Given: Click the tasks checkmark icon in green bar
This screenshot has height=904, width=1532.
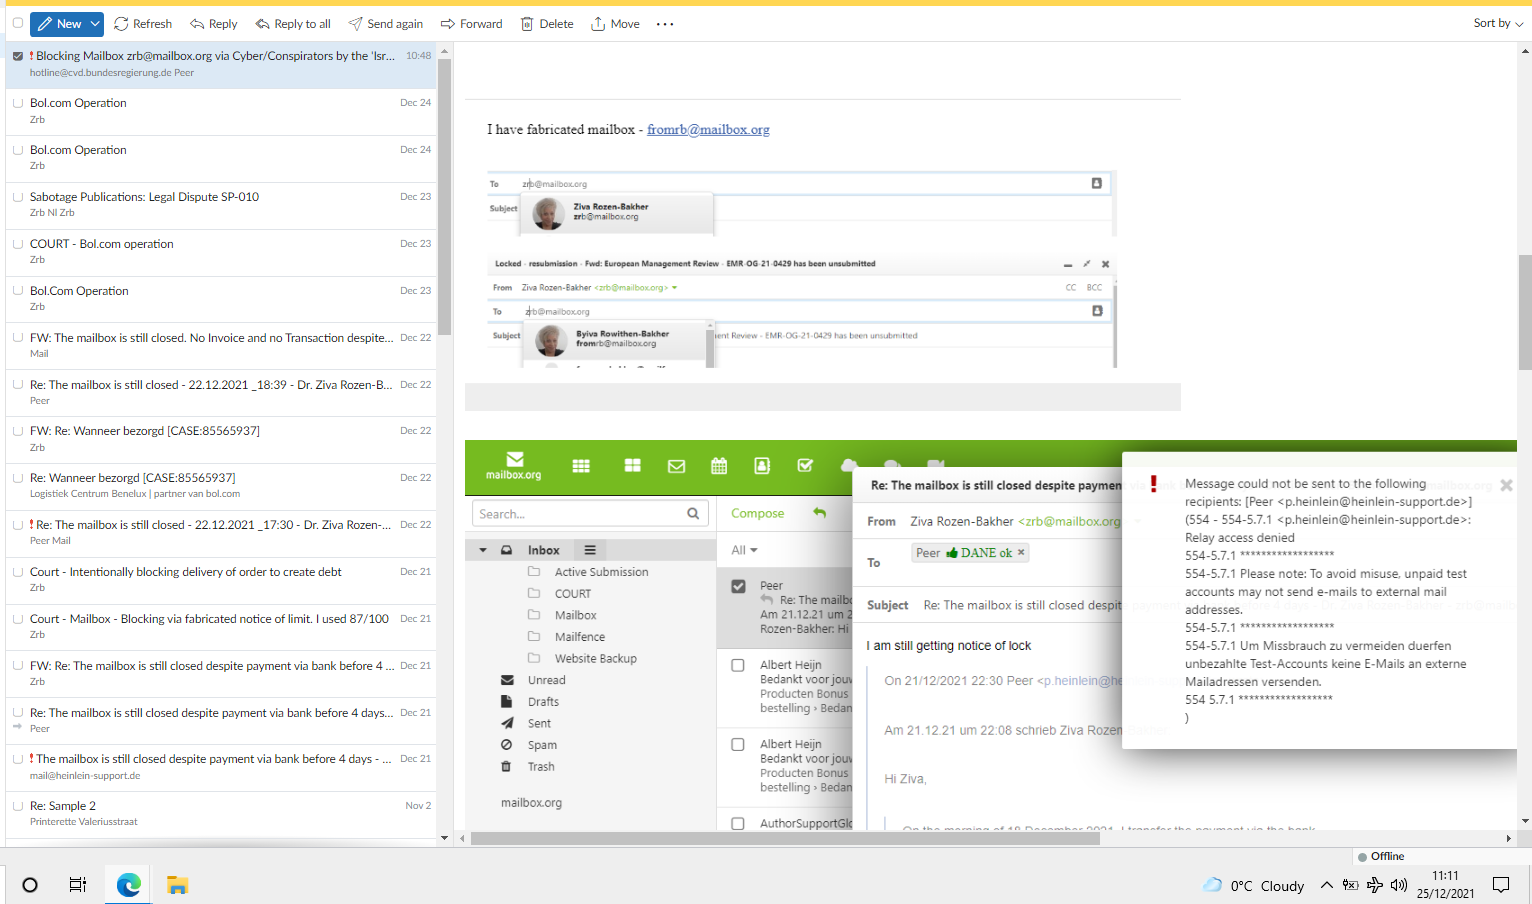Looking at the screenshot, I should (x=805, y=466).
